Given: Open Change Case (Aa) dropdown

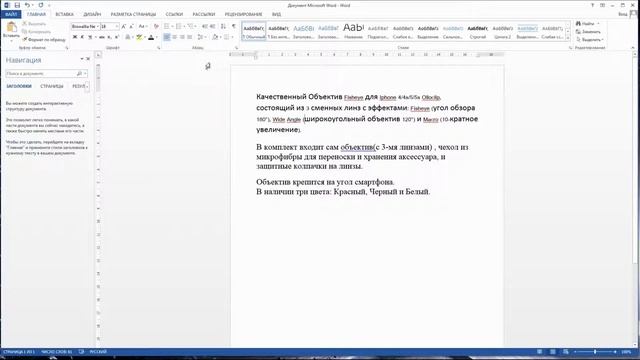Looking at the screenshot, I should (x=142, y=27).
